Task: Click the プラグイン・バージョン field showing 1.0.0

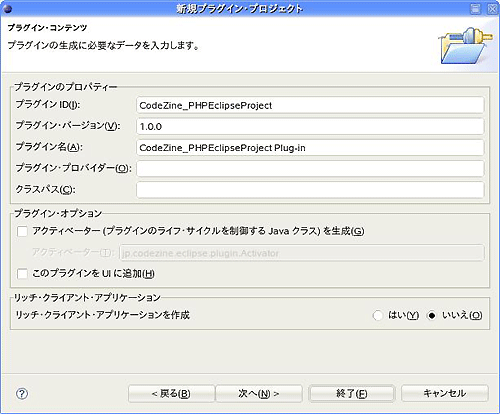Action: [x=310, y=127]
